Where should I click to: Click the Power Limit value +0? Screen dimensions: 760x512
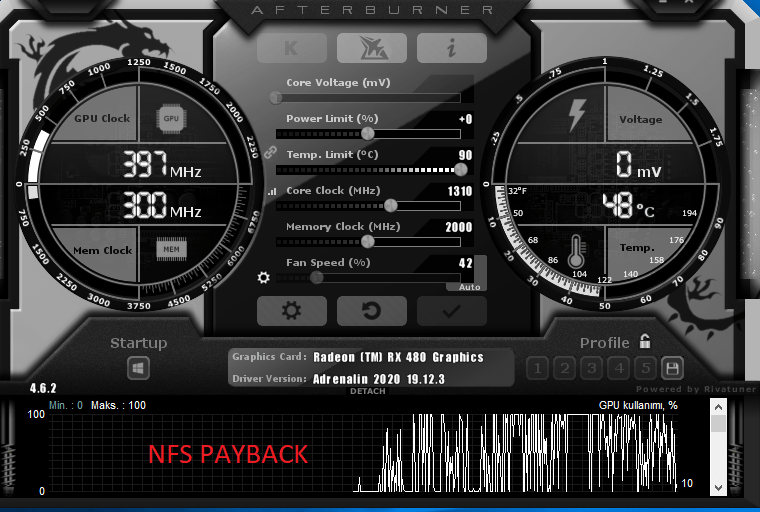tap(465, 119)
